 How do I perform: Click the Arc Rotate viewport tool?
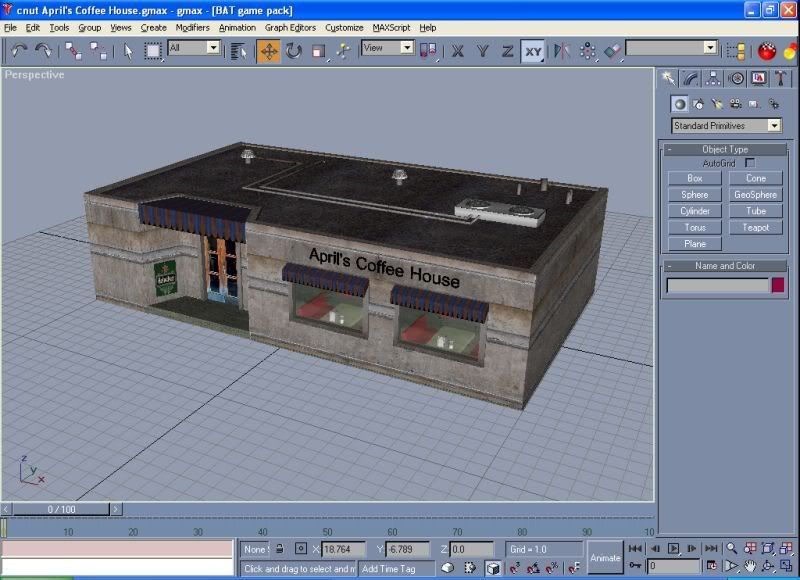[767, 566]
